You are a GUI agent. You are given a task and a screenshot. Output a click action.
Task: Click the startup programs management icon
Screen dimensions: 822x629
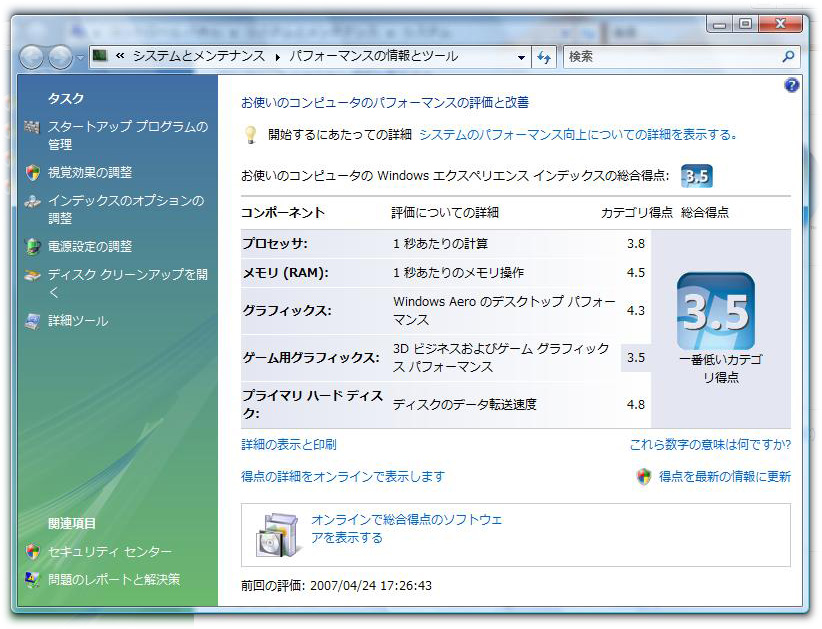32,127
